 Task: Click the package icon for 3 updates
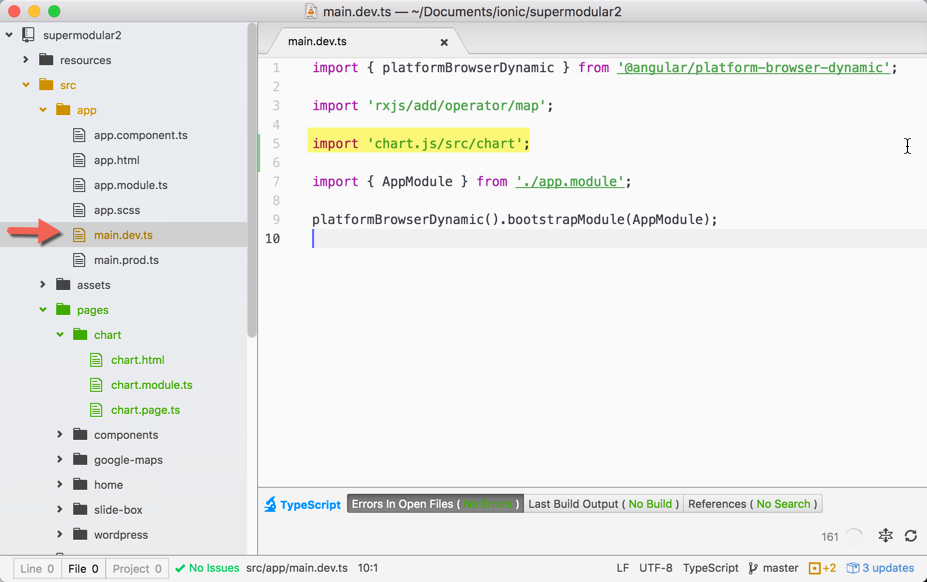(853, 568)
